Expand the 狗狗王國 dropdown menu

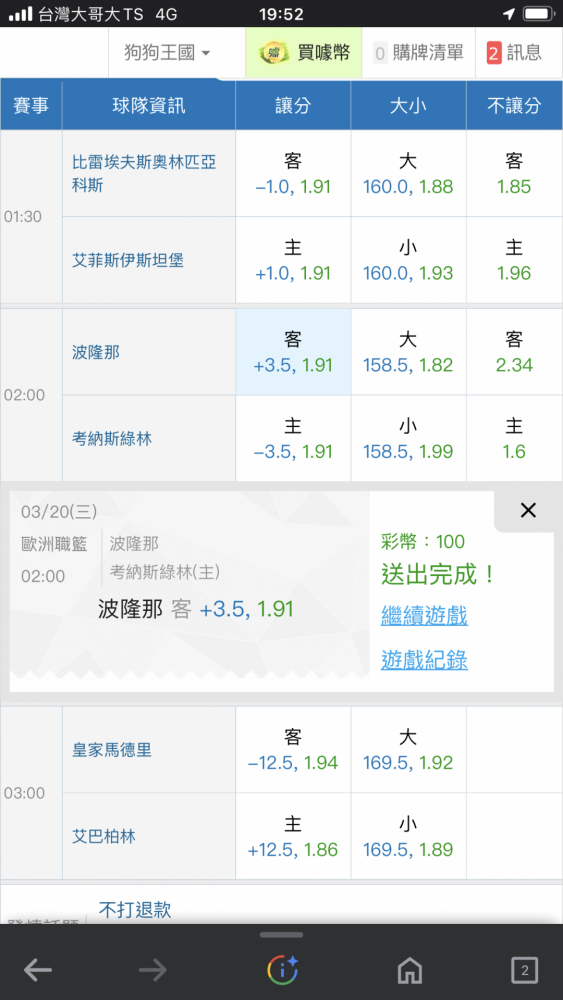168,53
